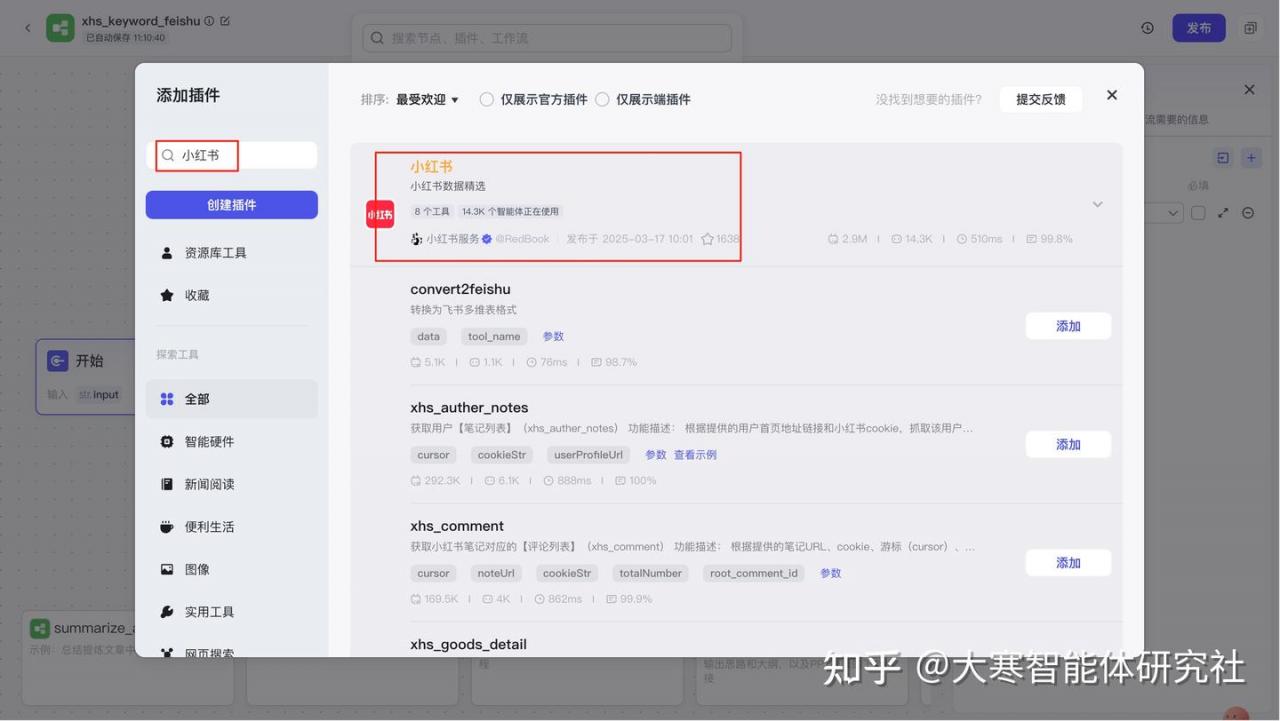Select the 图像 category
The width and height of the screenshot is (1280, 721).
[232, 569]
